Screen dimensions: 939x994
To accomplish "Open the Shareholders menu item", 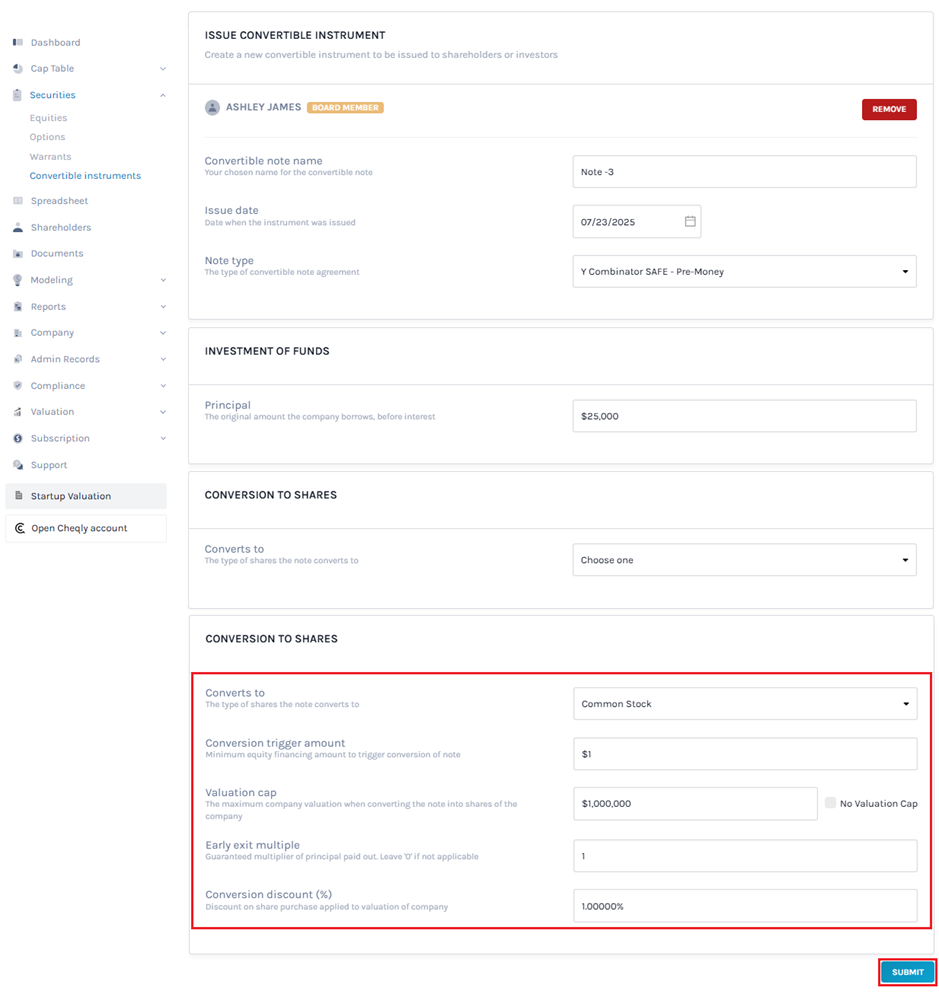I will [61, 228].
